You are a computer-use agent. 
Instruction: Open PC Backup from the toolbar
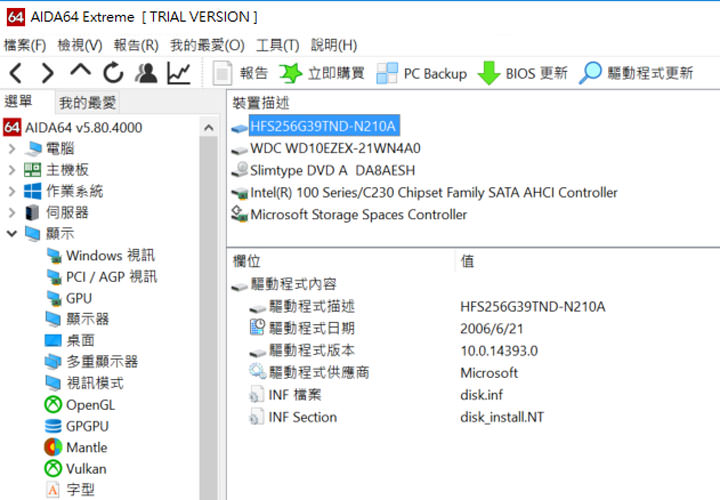coord(422,73)
